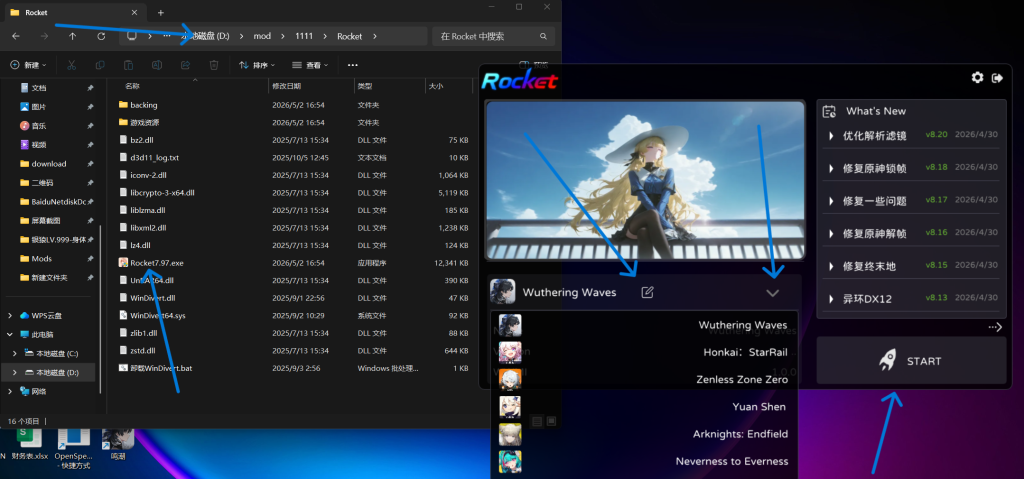Open the Mods folder in sidebar
The width and height of the screenshot is (1024, 479).
42,259
